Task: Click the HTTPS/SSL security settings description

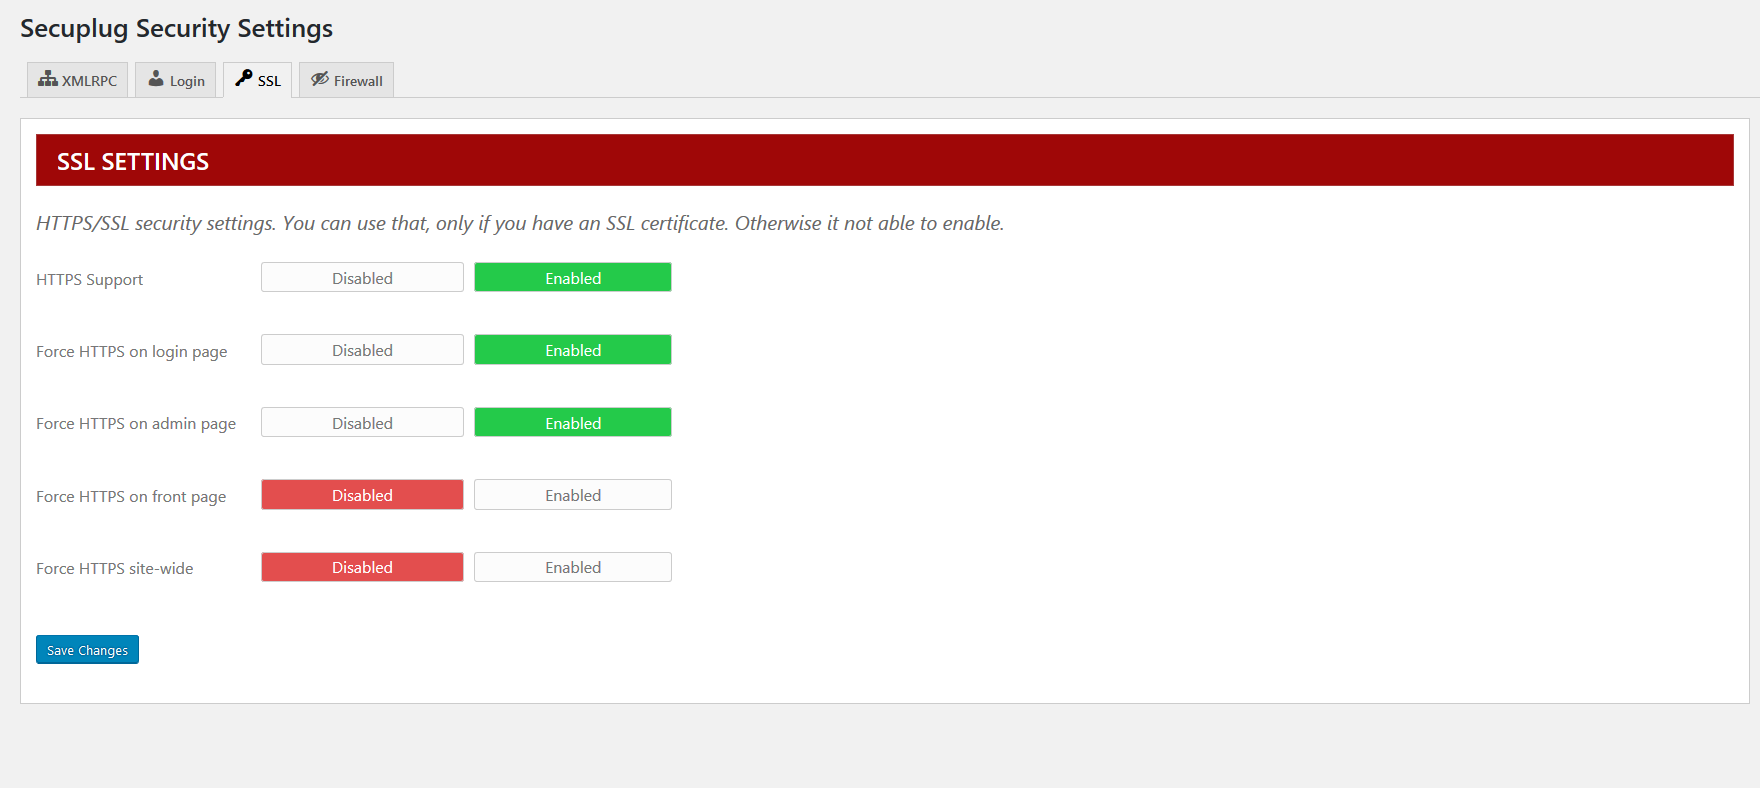Action: point(520,224)
